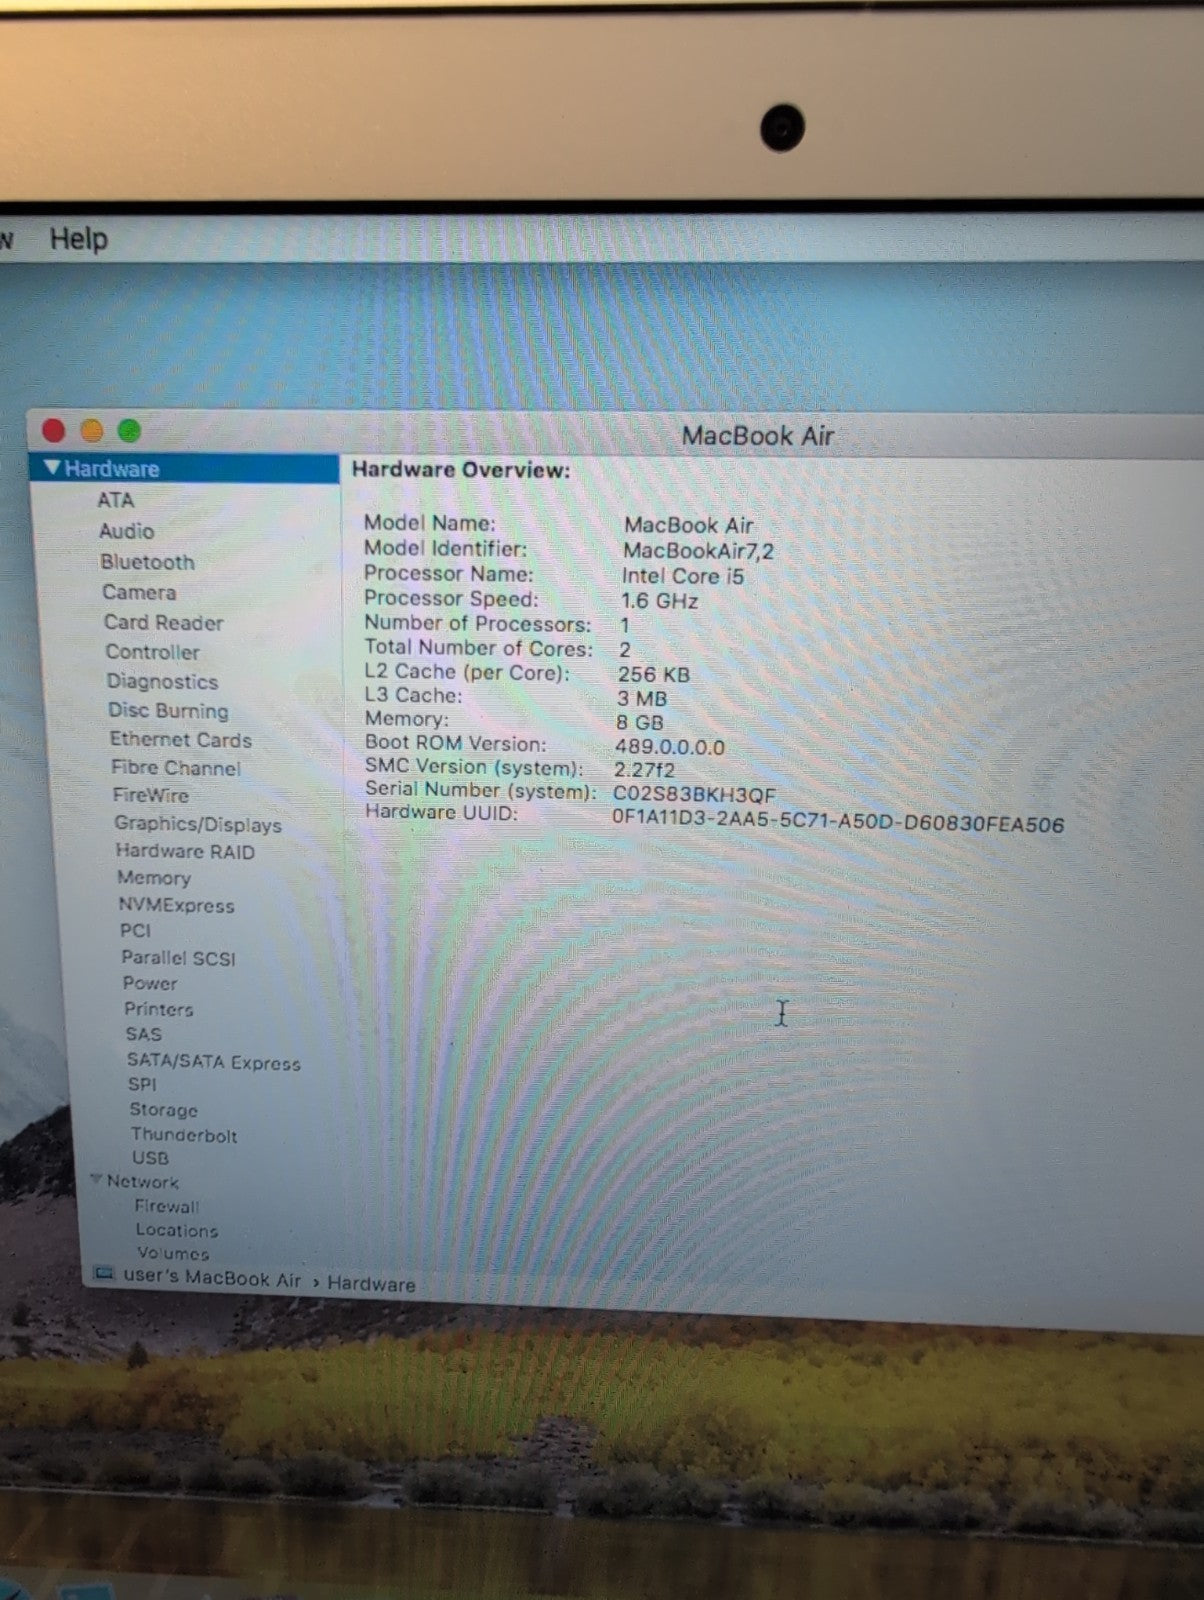Collapse the Network disclosure triangle
This screenshot has width=1204, height=1600.
coord(97,1180)
